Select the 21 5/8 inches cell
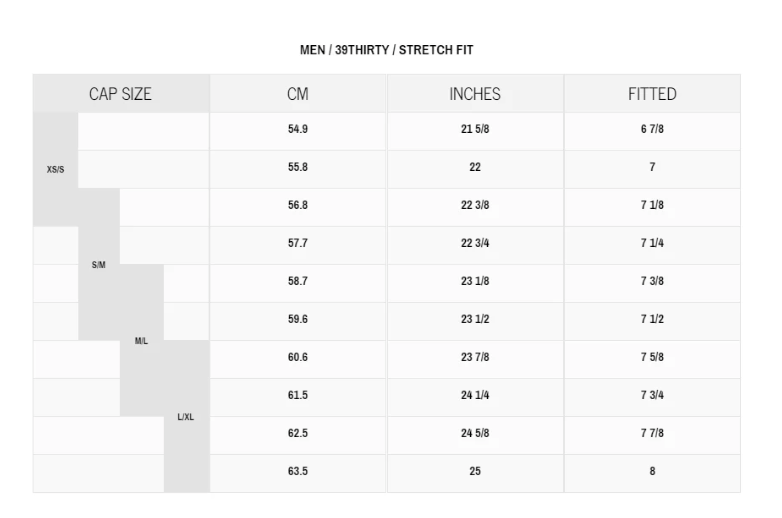This screenshot has width=782, height=518. tap(475, 130)
